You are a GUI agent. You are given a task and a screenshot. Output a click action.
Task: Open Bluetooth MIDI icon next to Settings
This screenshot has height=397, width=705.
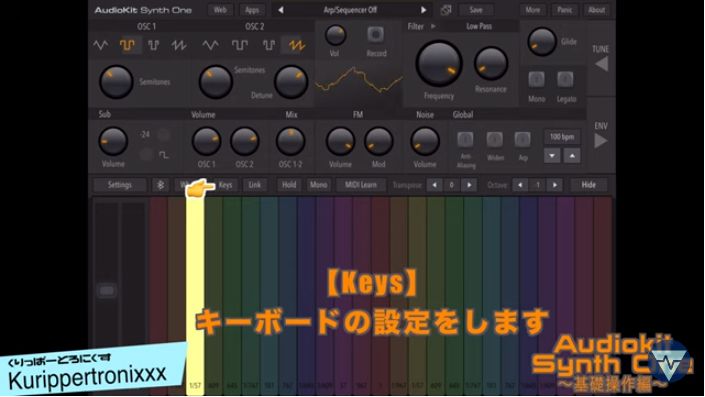pyautogui.click(x=161, y=185)
